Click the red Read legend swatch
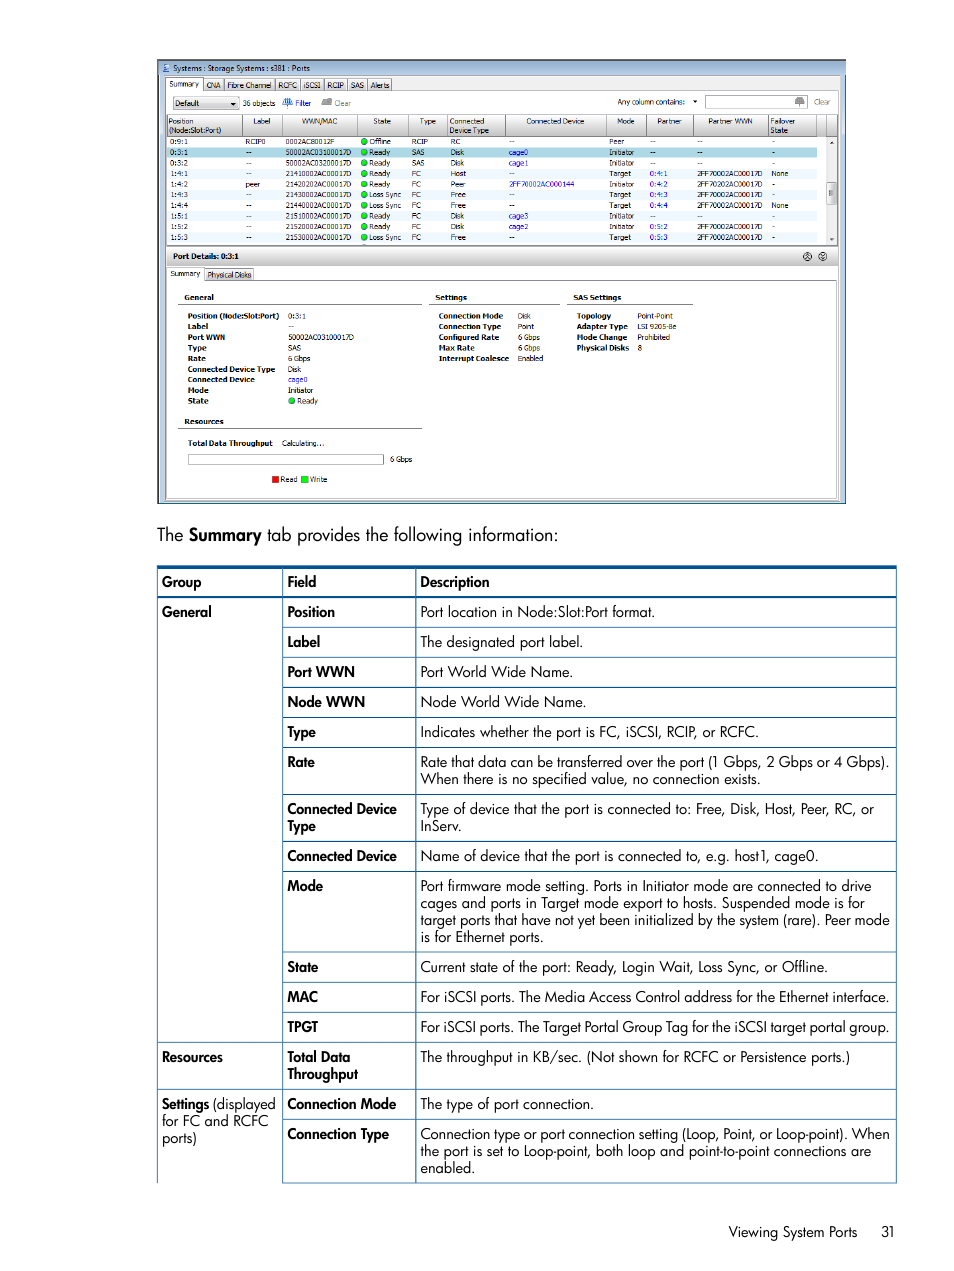The height and width of the screenshot is (1271, 954). coord(275,480)
